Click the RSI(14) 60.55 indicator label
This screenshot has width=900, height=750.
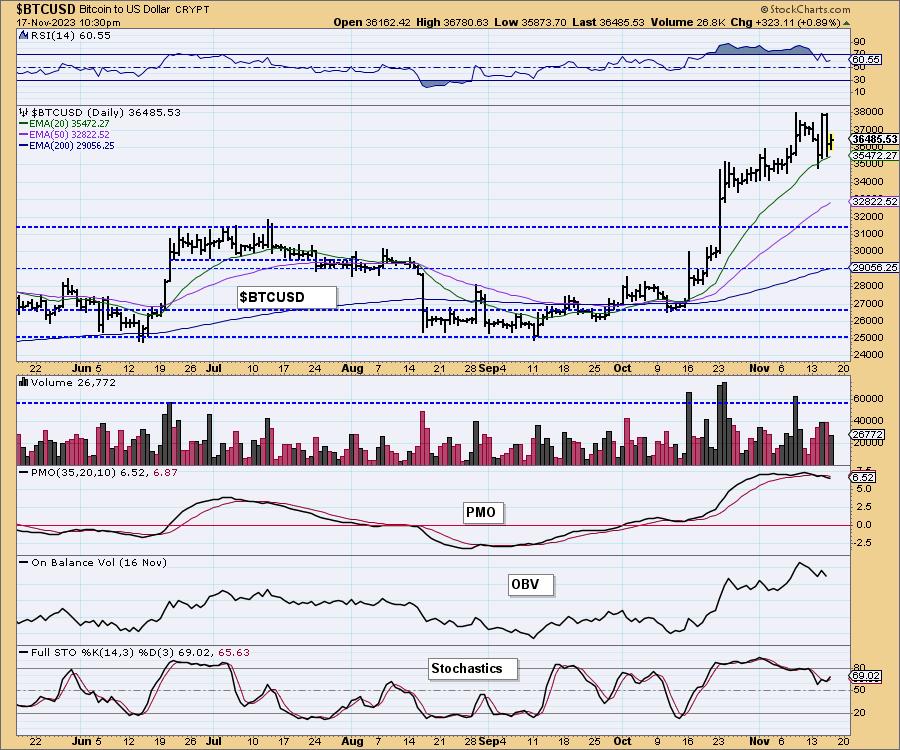pos(71,36)
